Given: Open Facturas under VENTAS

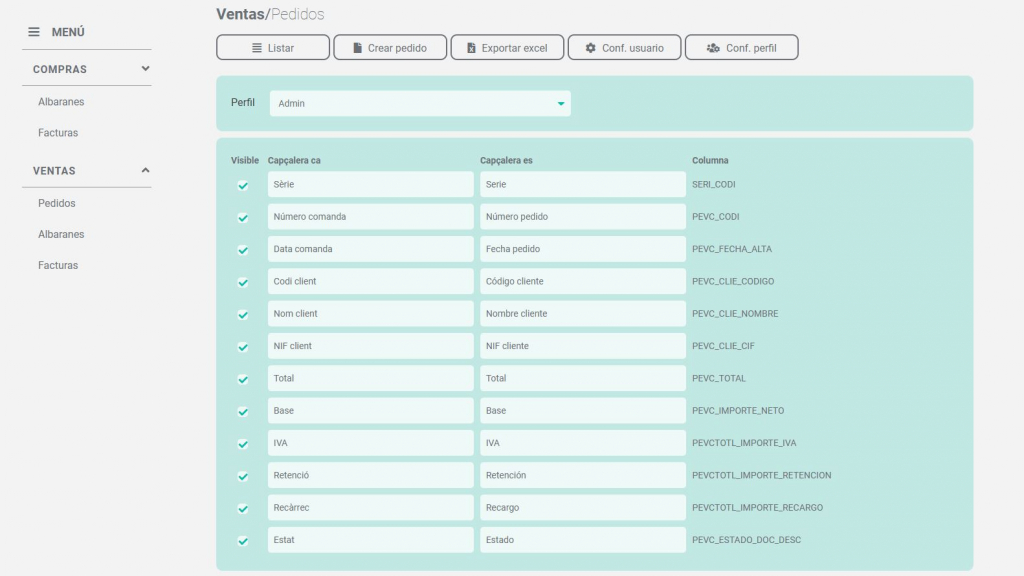Looking at the screenshot, I should (57, 265).
